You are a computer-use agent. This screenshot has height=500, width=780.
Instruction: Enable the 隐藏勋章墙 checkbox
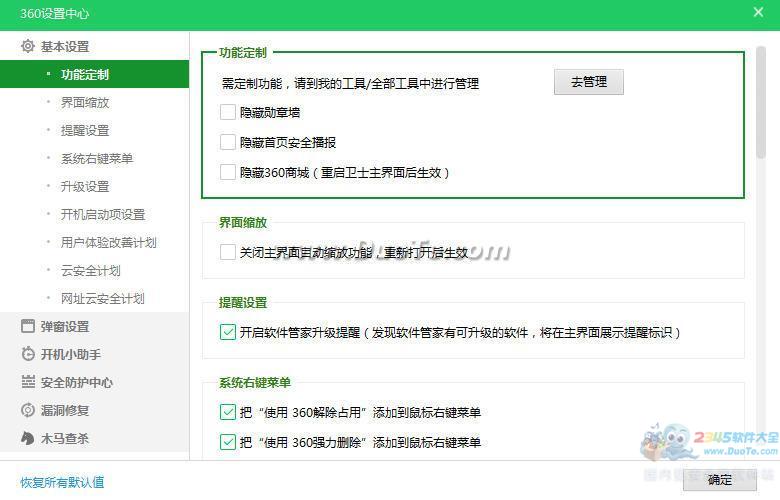[228, 112]
